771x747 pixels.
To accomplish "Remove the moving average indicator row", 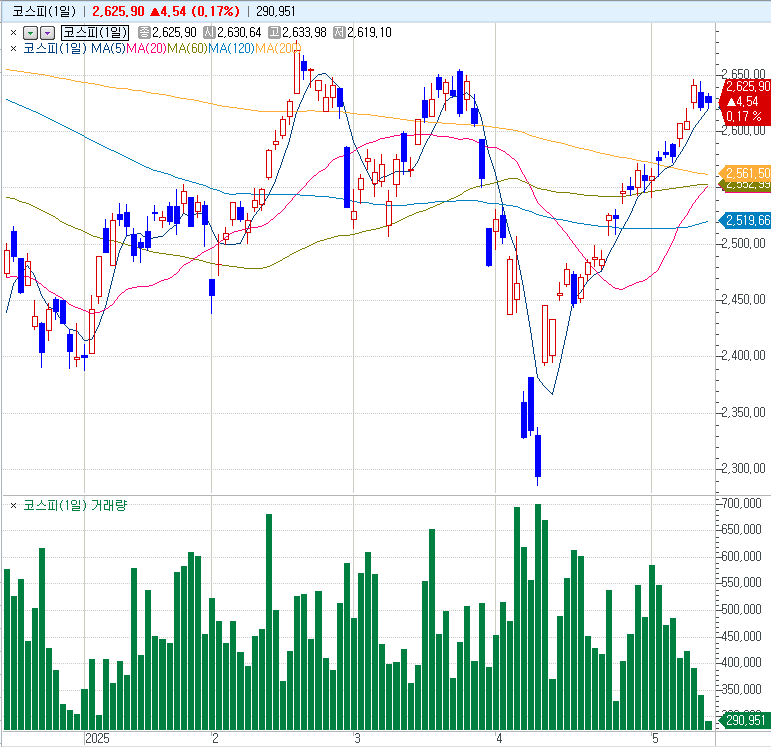I will pos(13,47).
